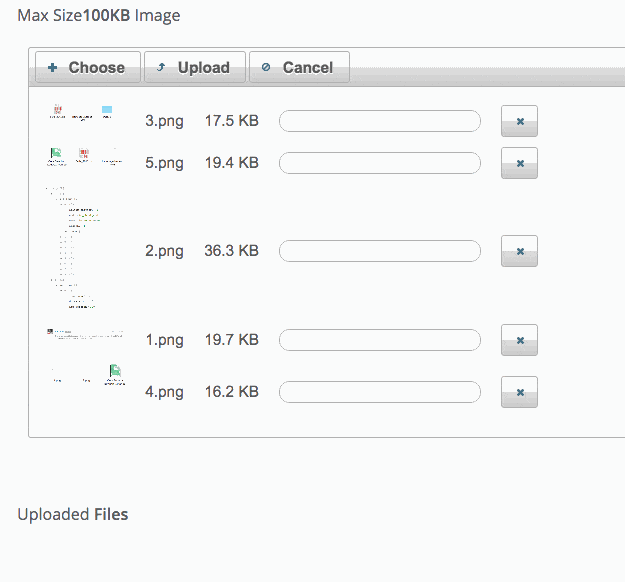Click the 36.3 KB file size text
625x582 pixels.
231,251
